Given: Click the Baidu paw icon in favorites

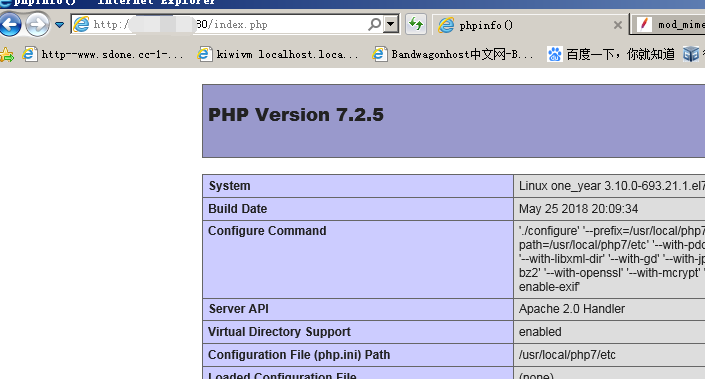Looking at the screenshot, I should [x=555, y=54].
